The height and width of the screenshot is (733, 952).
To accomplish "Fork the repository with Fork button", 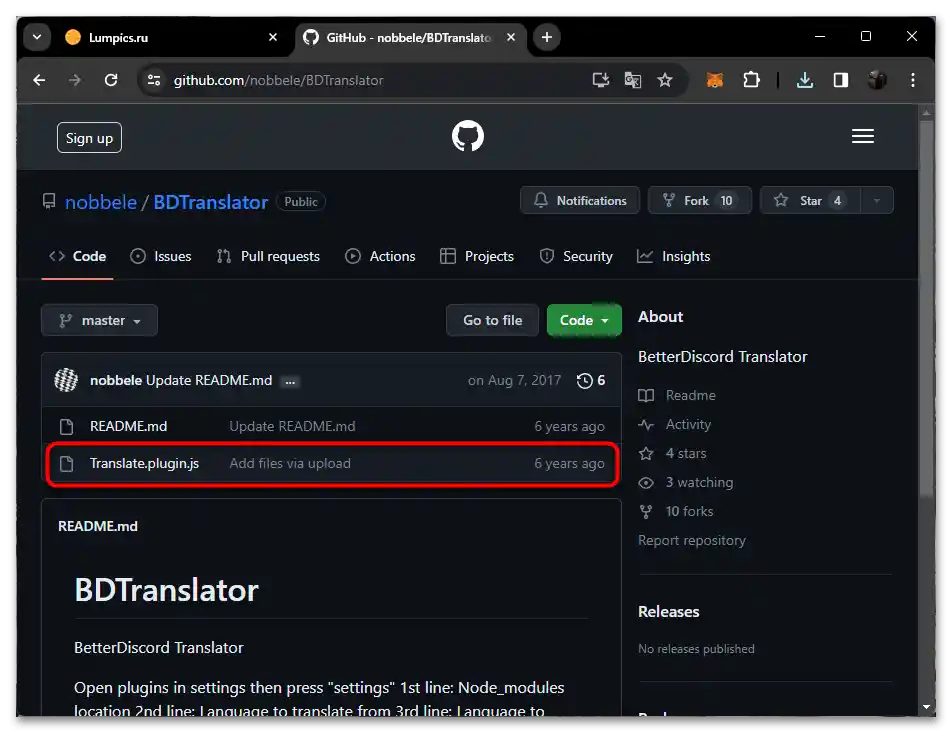I will 699,200.
